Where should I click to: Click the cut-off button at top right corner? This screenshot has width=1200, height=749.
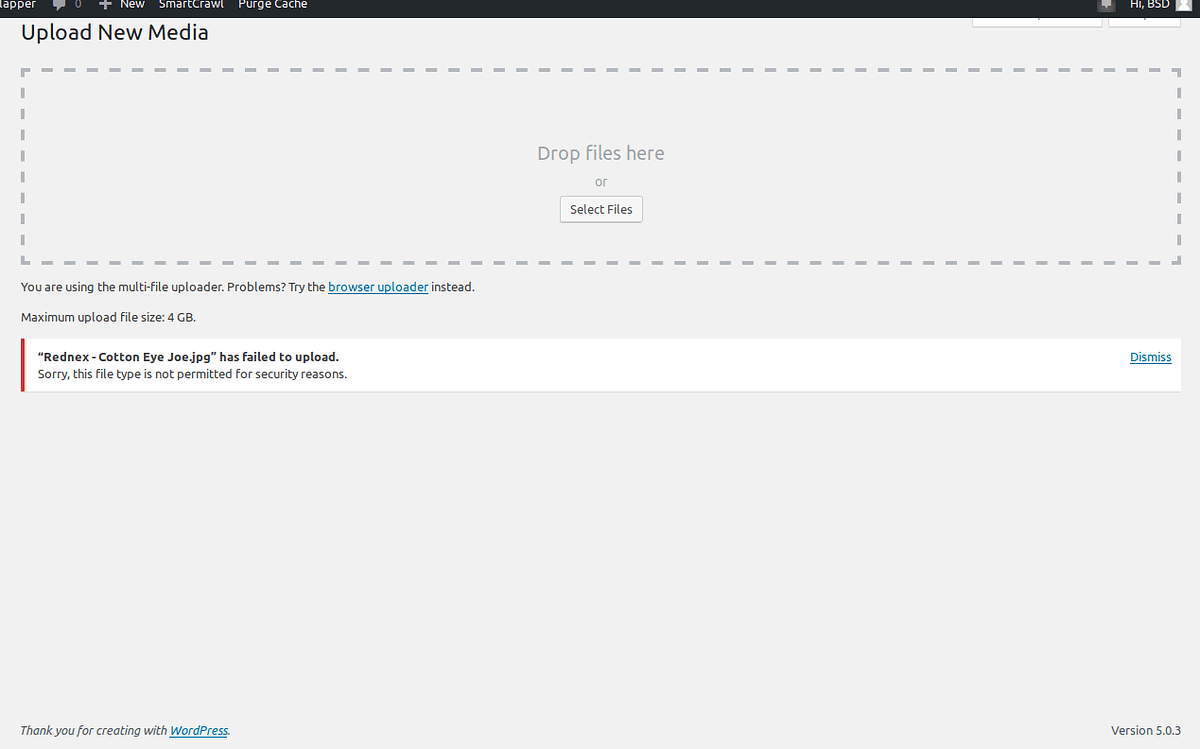tap(1144, 16)
